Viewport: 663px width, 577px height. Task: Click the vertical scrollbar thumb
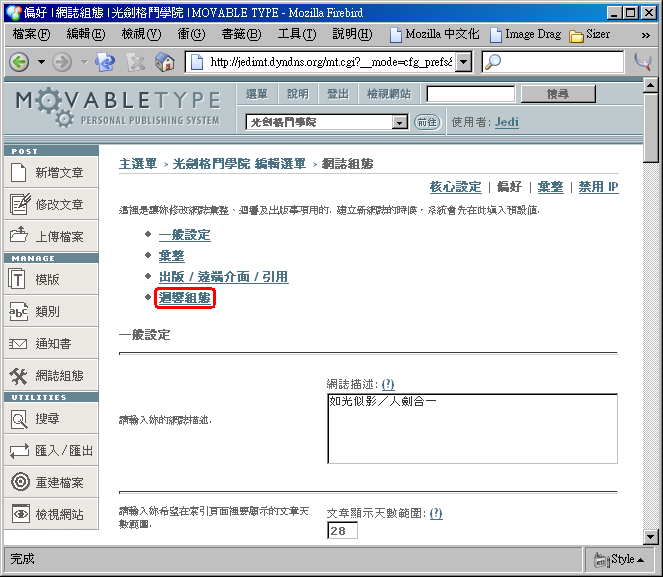[x=650, y=128]
